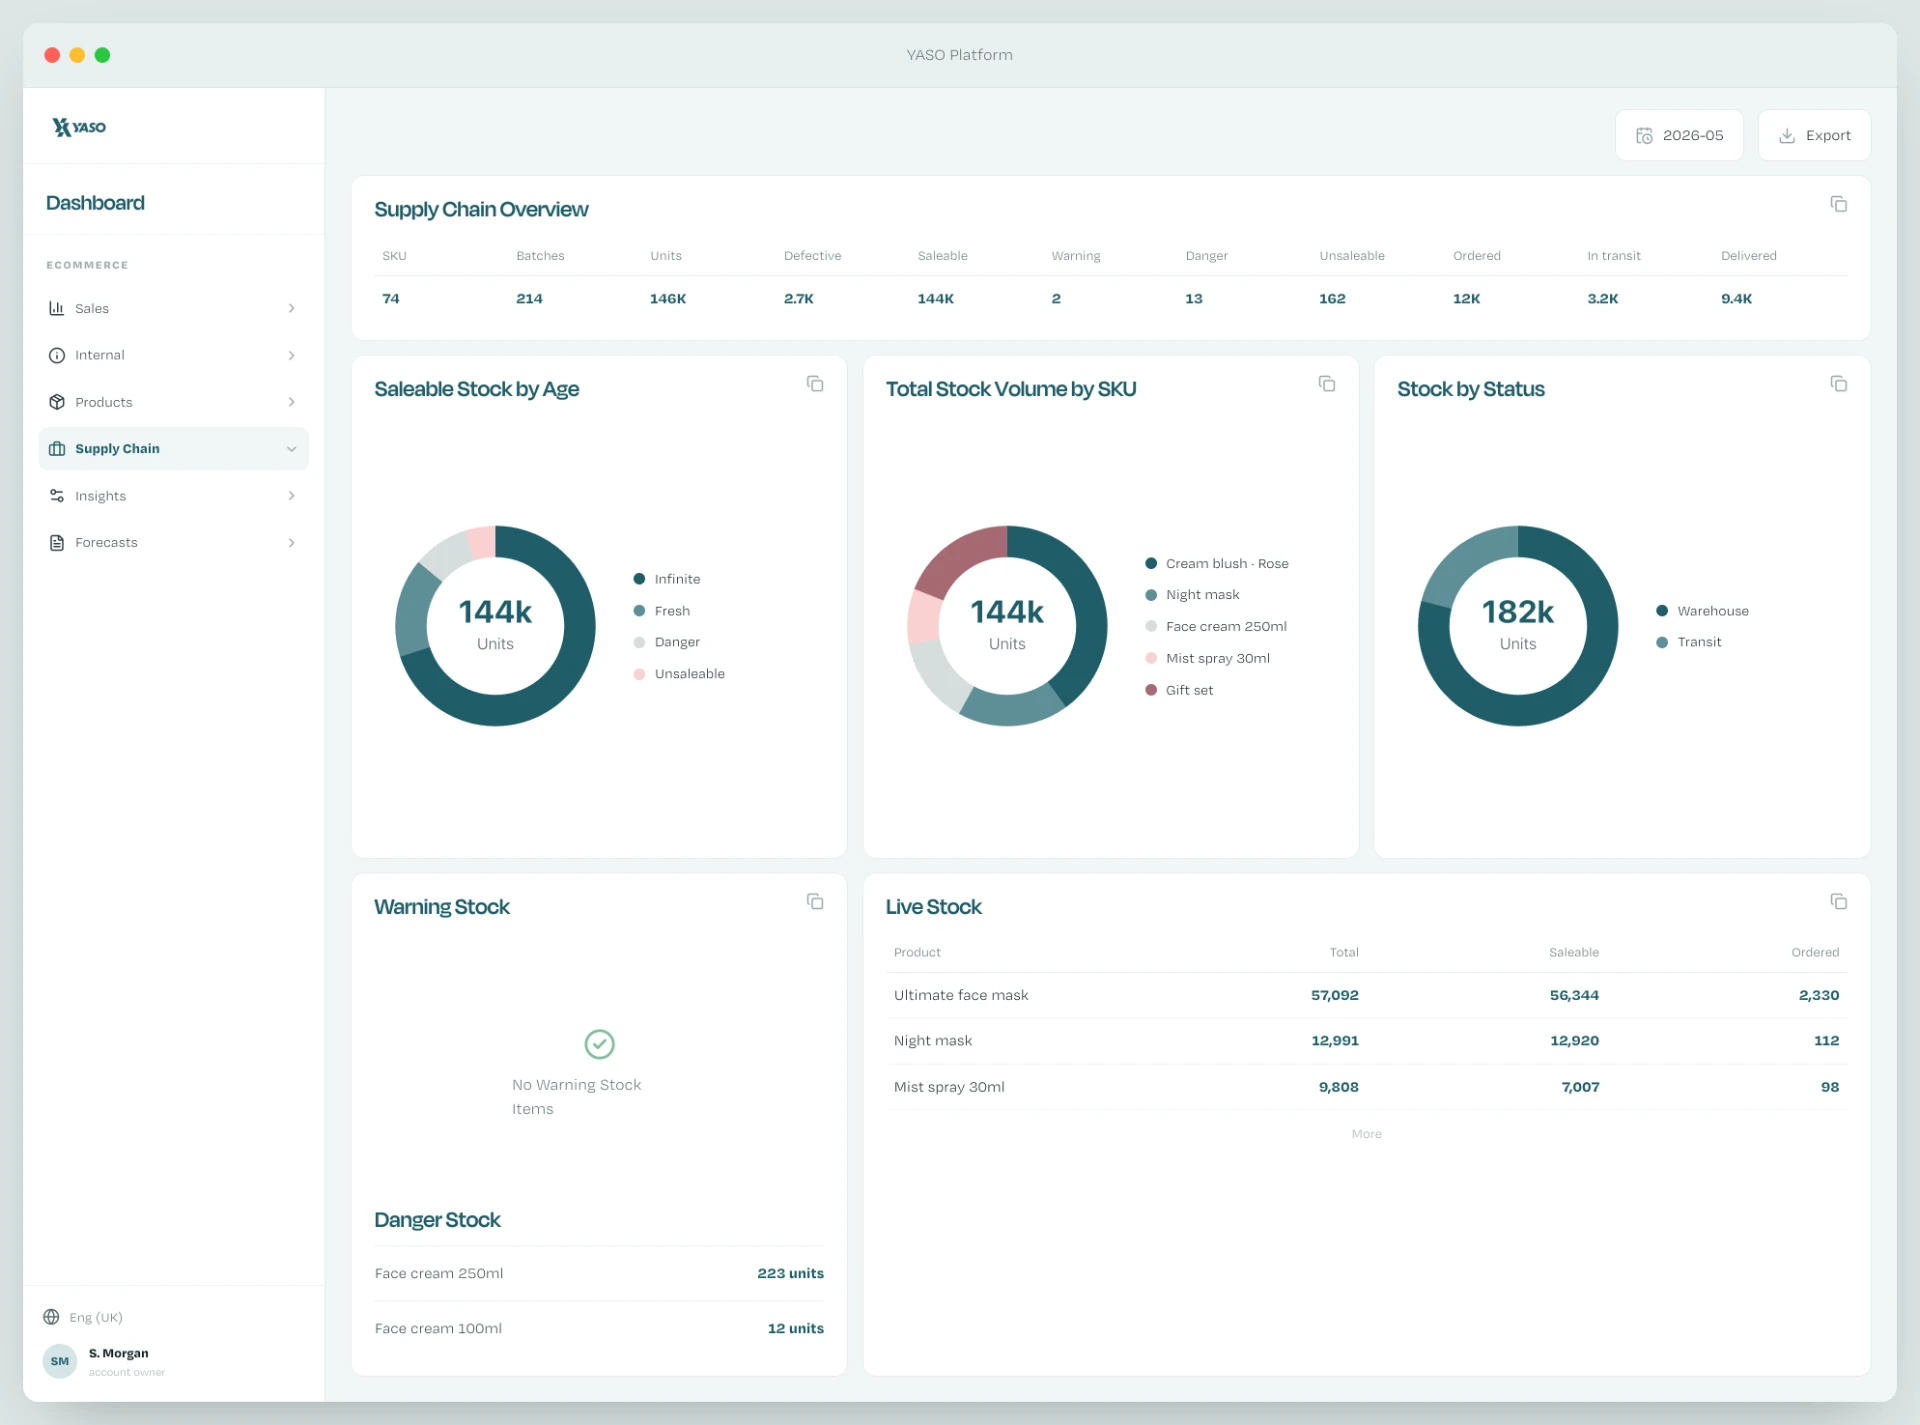
Task: Copy the Warning Stock card
Action: point(815,902)
